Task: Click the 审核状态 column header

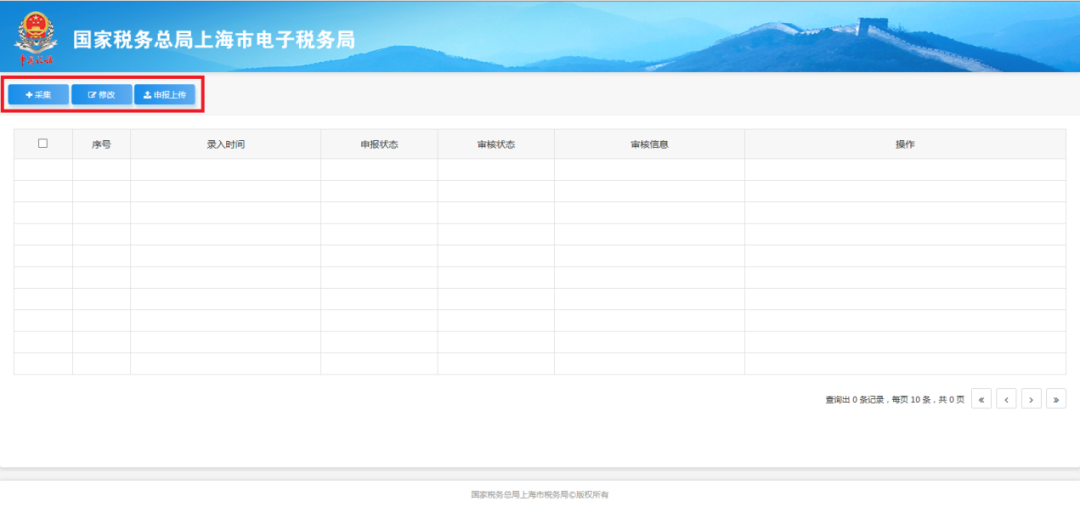Action: click(496, 145)
